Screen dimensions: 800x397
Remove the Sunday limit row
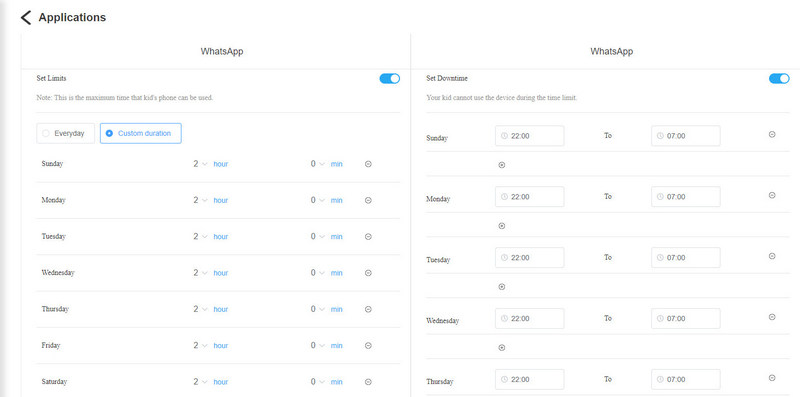368,164
